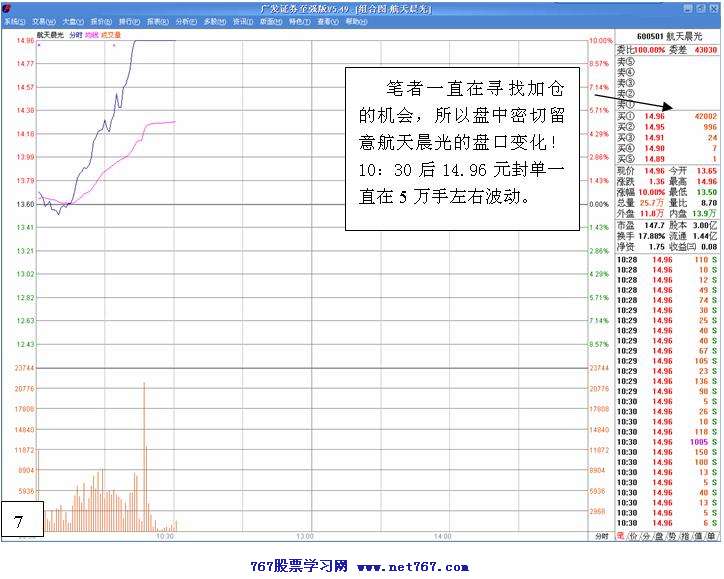Image resolution: width=724 pixels, height=579 pixels.
Task: Switch to the 指 tab
Action: 685,537
